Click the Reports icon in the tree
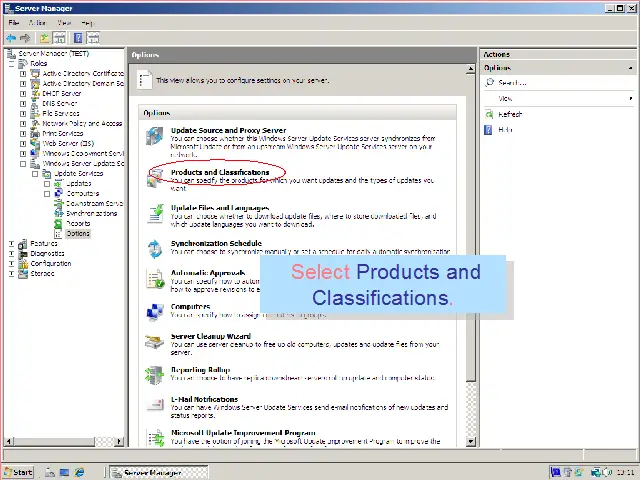The image size is (640, 480). tap(58, 224)
